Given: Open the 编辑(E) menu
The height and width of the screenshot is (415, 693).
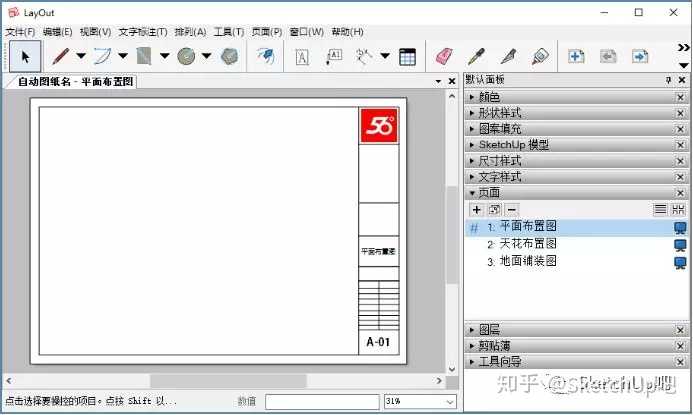Looking at the screenshot, I should tap(57, 32).
